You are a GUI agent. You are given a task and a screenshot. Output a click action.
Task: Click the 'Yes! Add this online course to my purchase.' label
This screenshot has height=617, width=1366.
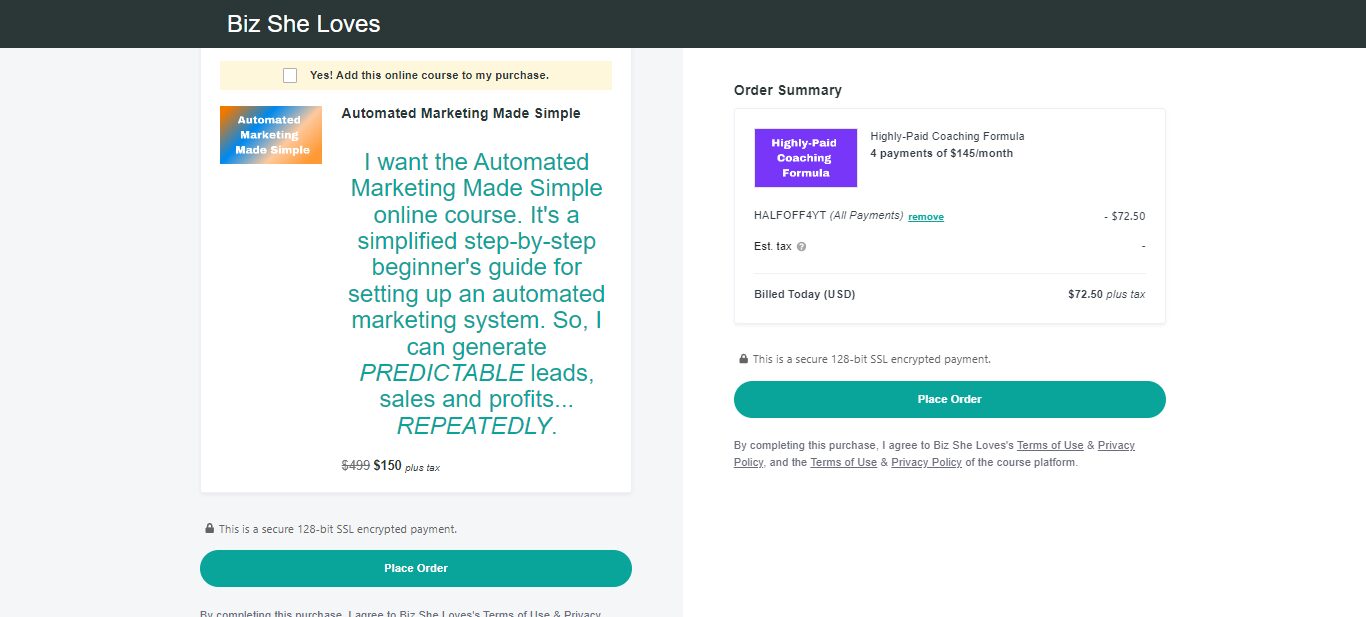pyautogui.click(x=429, y=75)
